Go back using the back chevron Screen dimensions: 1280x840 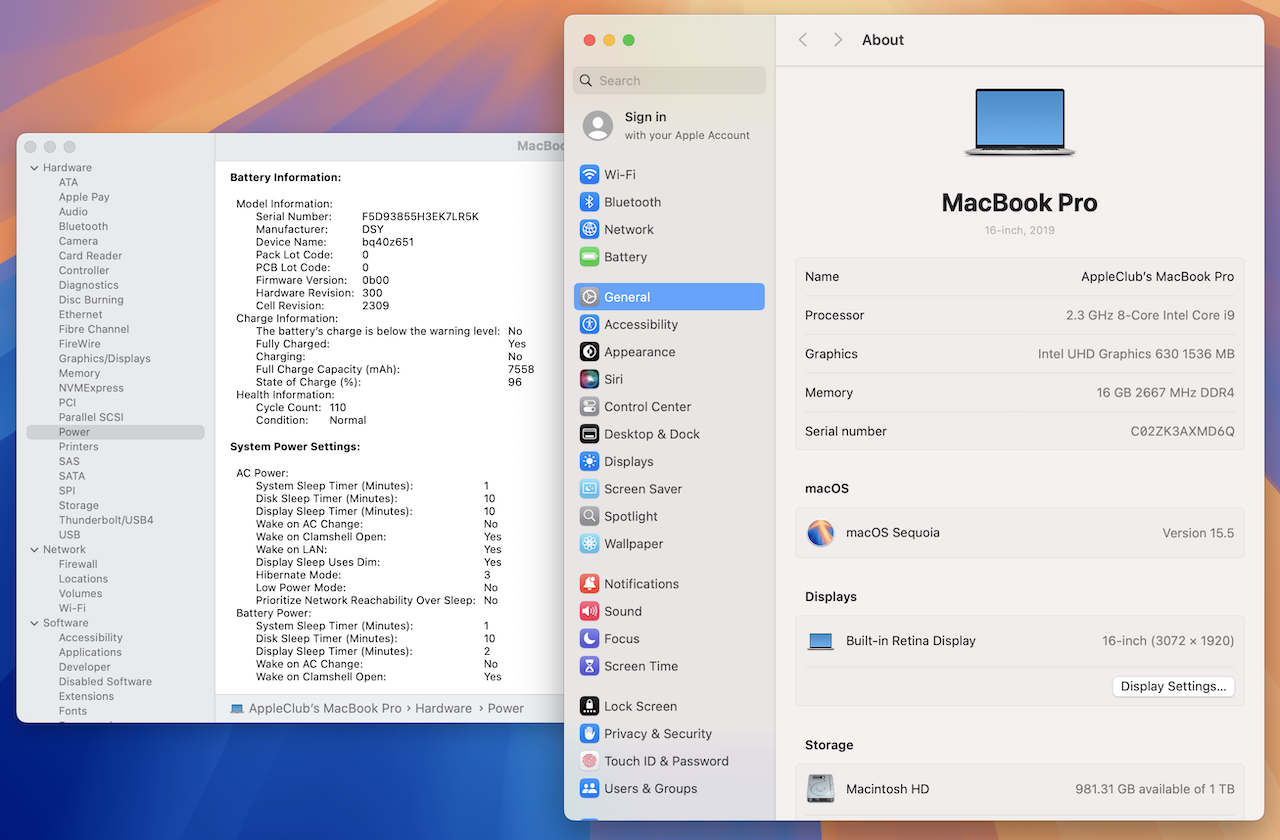click(x=802, y=40)
